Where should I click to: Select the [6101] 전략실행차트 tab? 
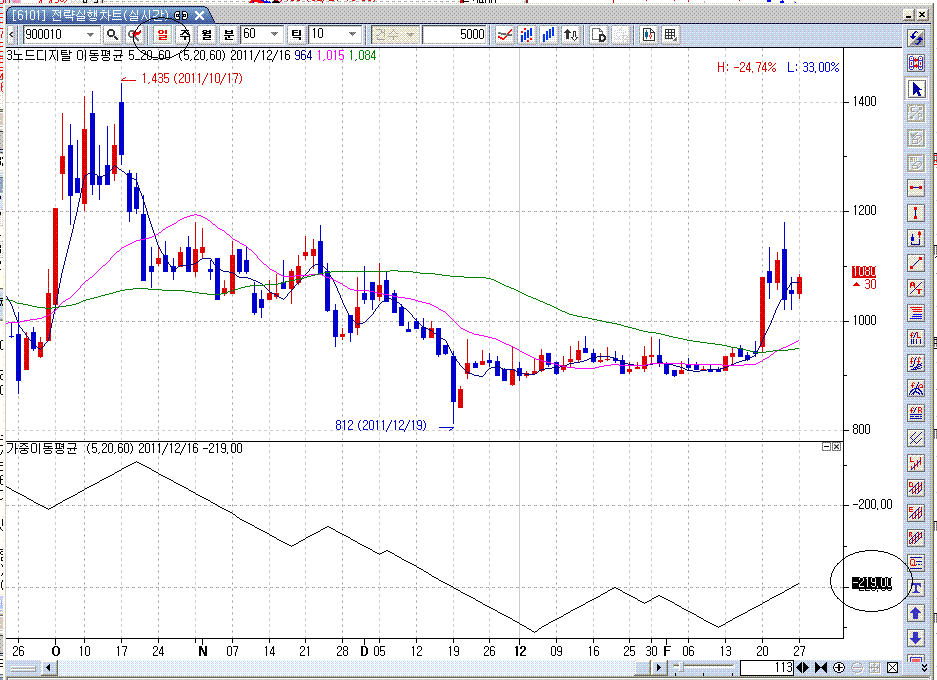pos(90,16)
